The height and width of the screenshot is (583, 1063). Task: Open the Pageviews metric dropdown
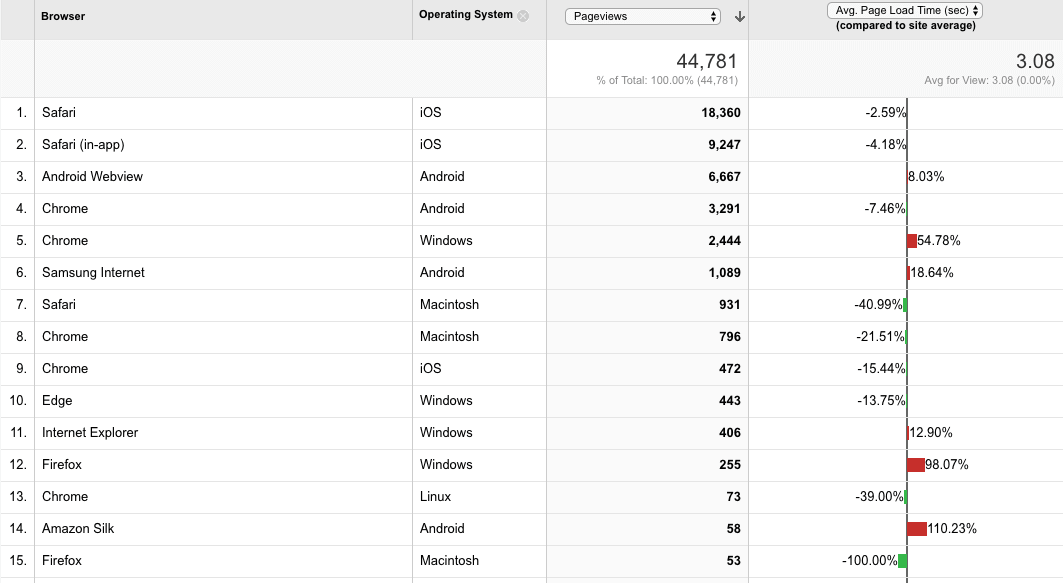[x=643, y=16]
